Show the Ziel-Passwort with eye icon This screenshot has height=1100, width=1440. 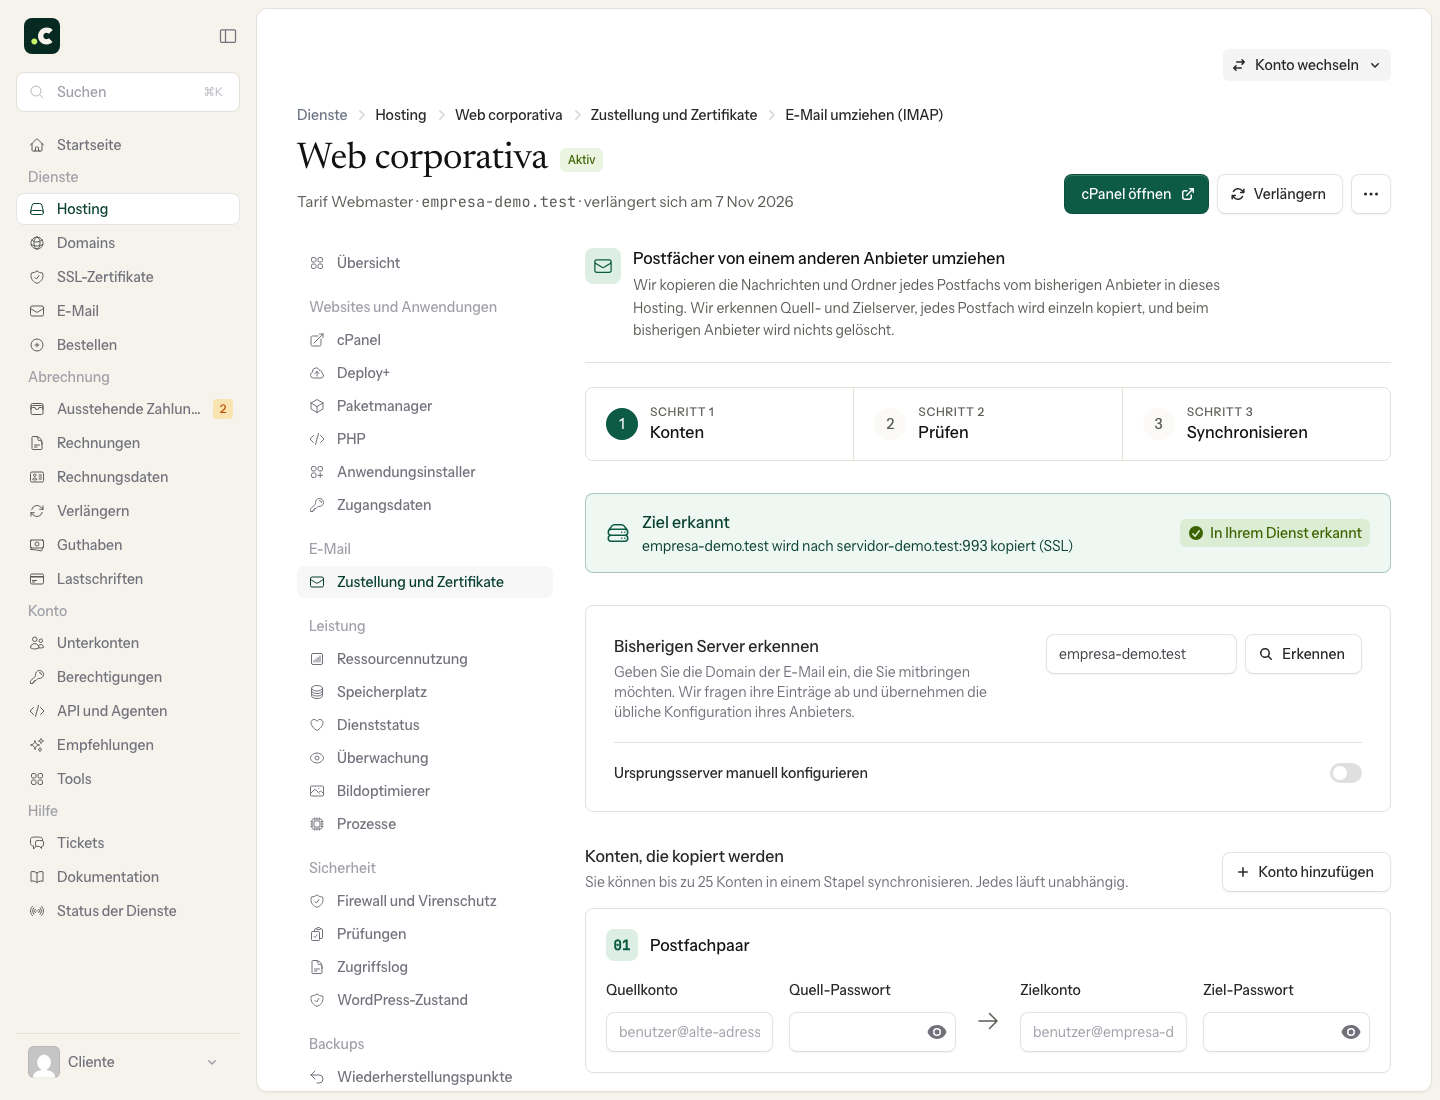point(1351,1032)
